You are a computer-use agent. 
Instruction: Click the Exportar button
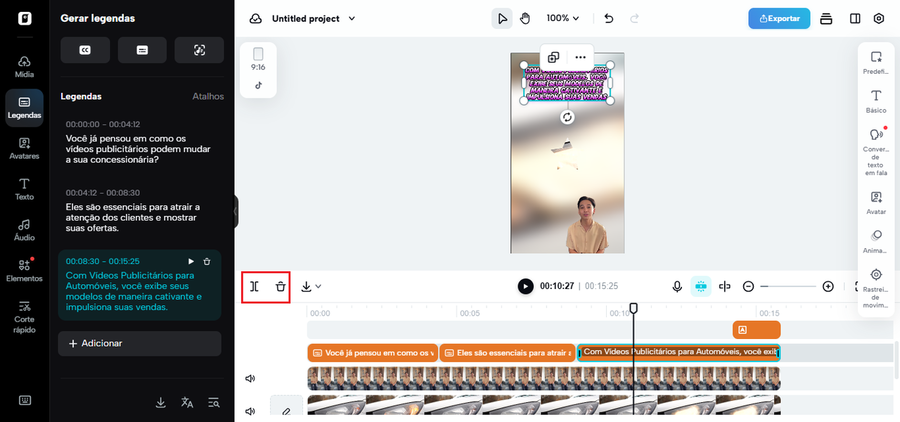point(779,18)
